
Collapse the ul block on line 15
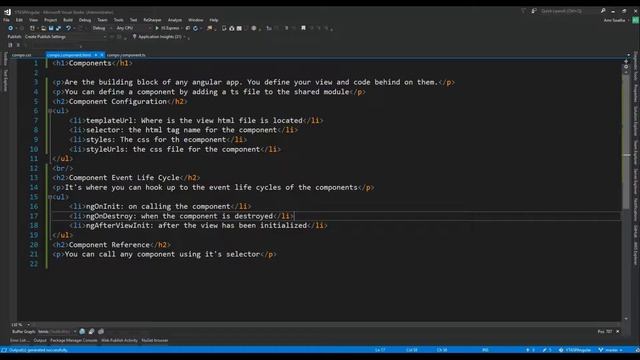[50, 197]
